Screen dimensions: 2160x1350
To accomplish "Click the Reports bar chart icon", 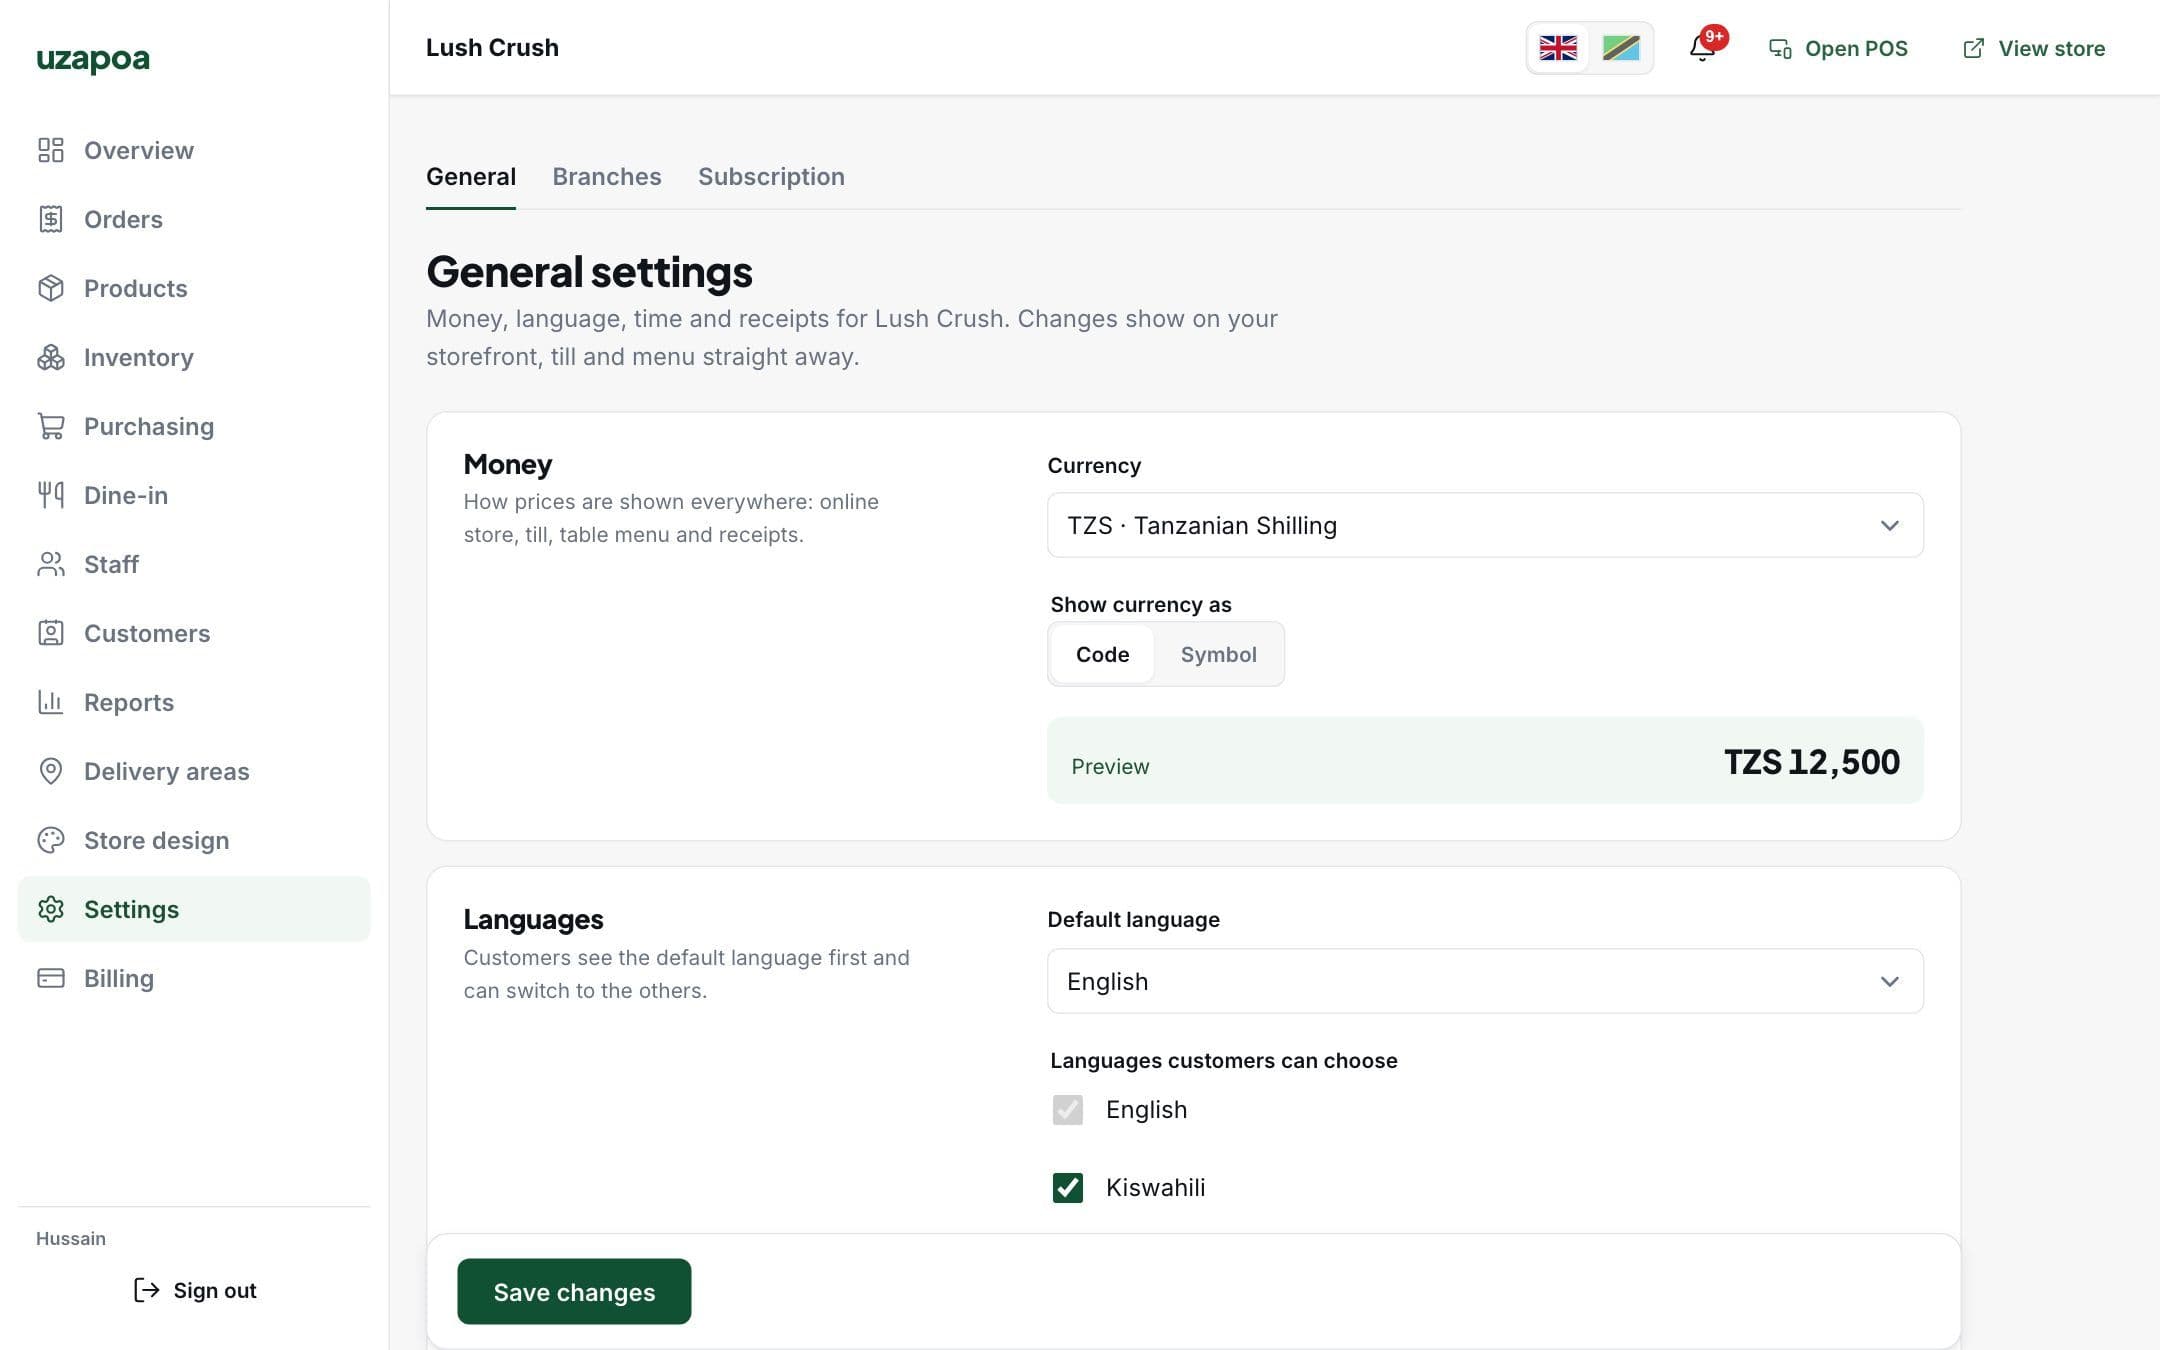I will [x=51, y=702].
